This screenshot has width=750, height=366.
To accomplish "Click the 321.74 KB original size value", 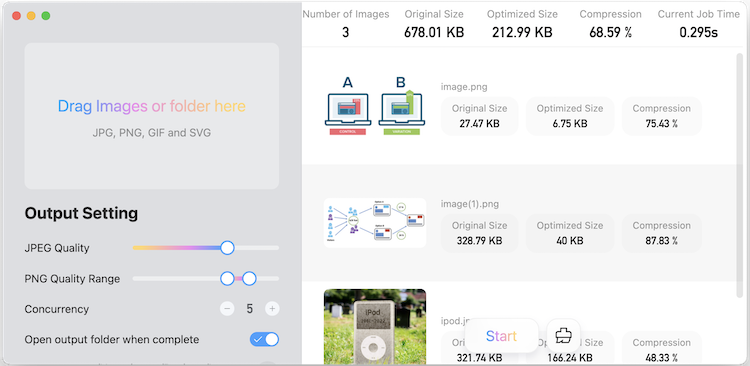I will [479, 358].
